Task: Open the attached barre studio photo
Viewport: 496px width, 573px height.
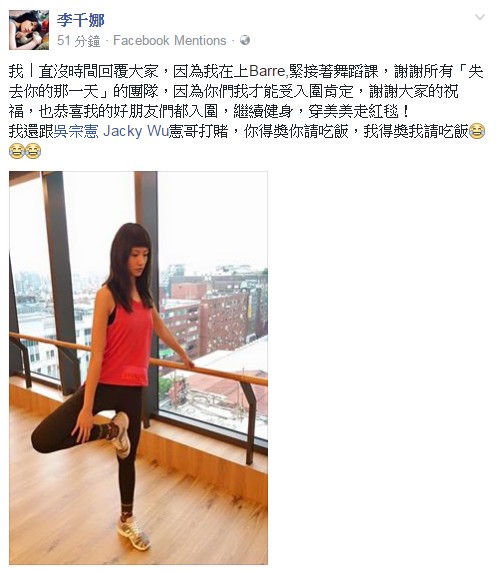Action: pos(139,368)
